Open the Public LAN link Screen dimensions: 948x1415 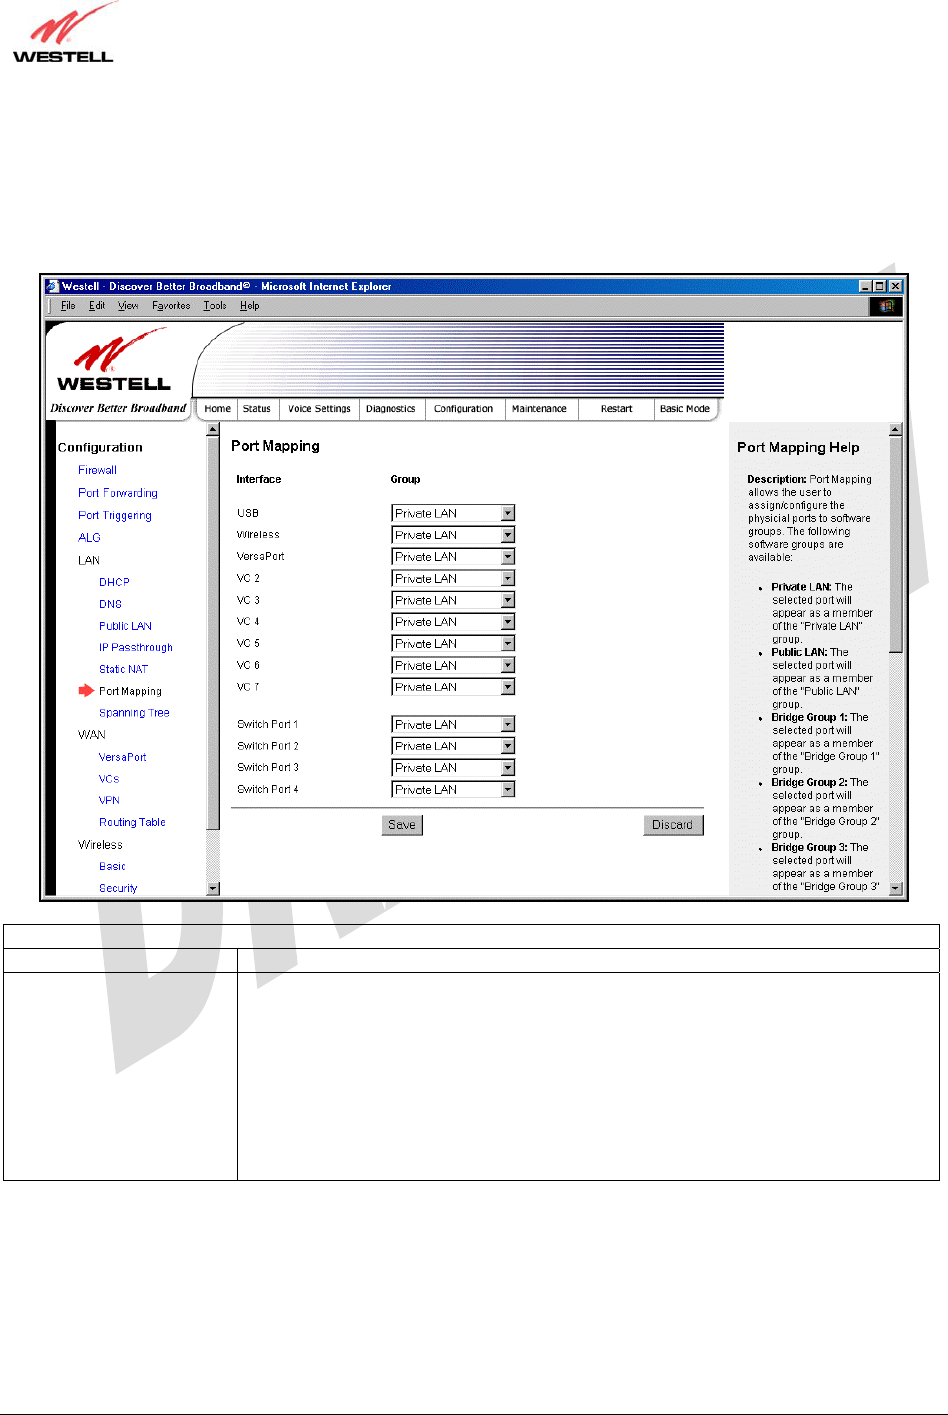[x=125, y=626]
